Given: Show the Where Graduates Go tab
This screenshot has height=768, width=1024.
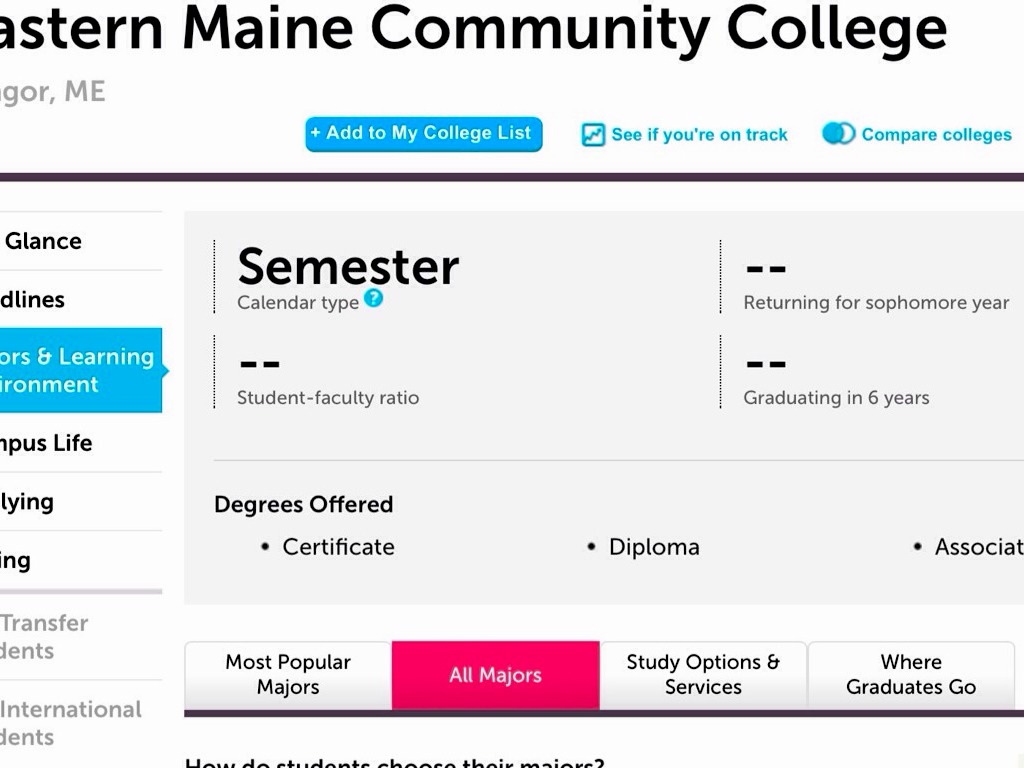Looking at the screenshot, I should click(911, 675).
